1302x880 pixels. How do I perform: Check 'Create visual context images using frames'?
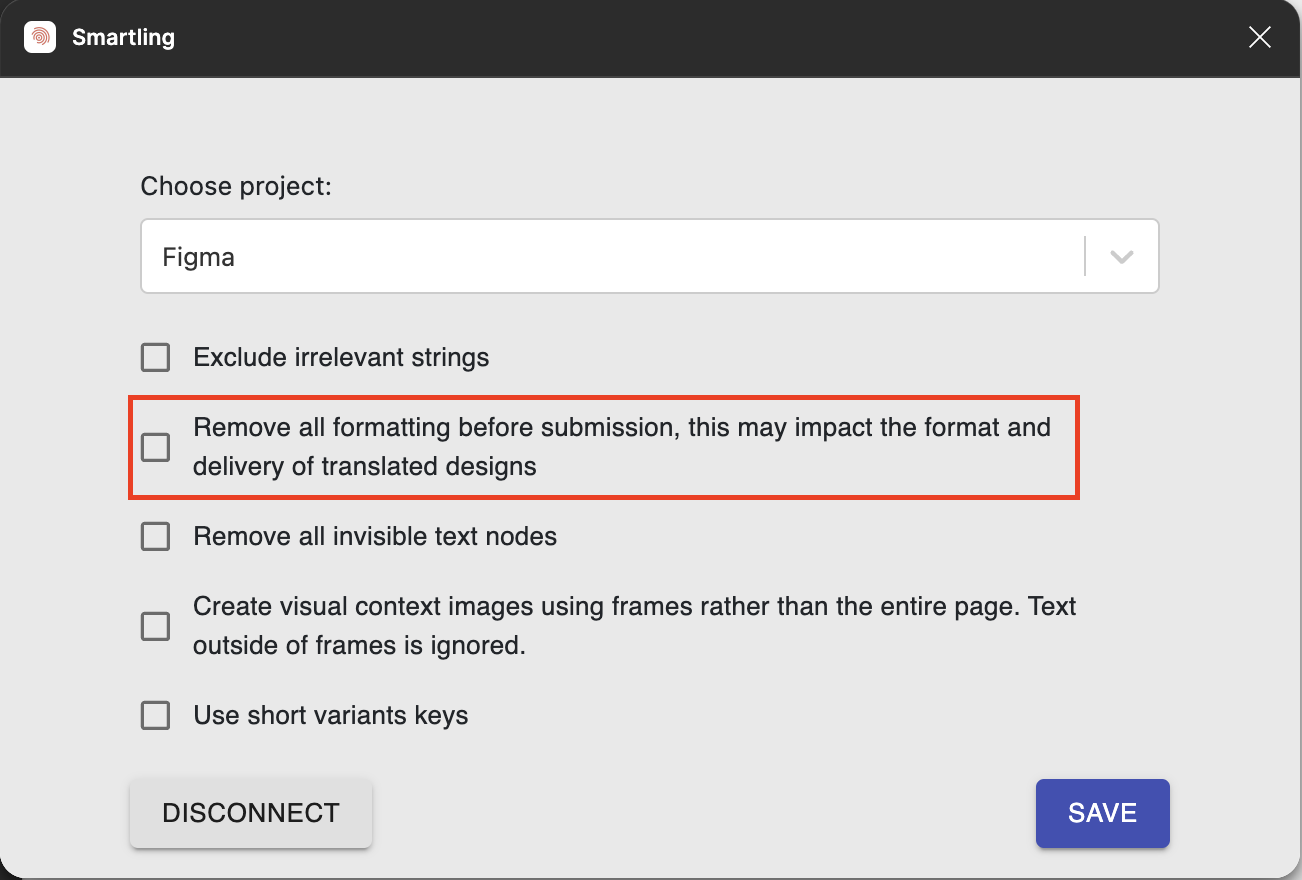pos(155,626)
